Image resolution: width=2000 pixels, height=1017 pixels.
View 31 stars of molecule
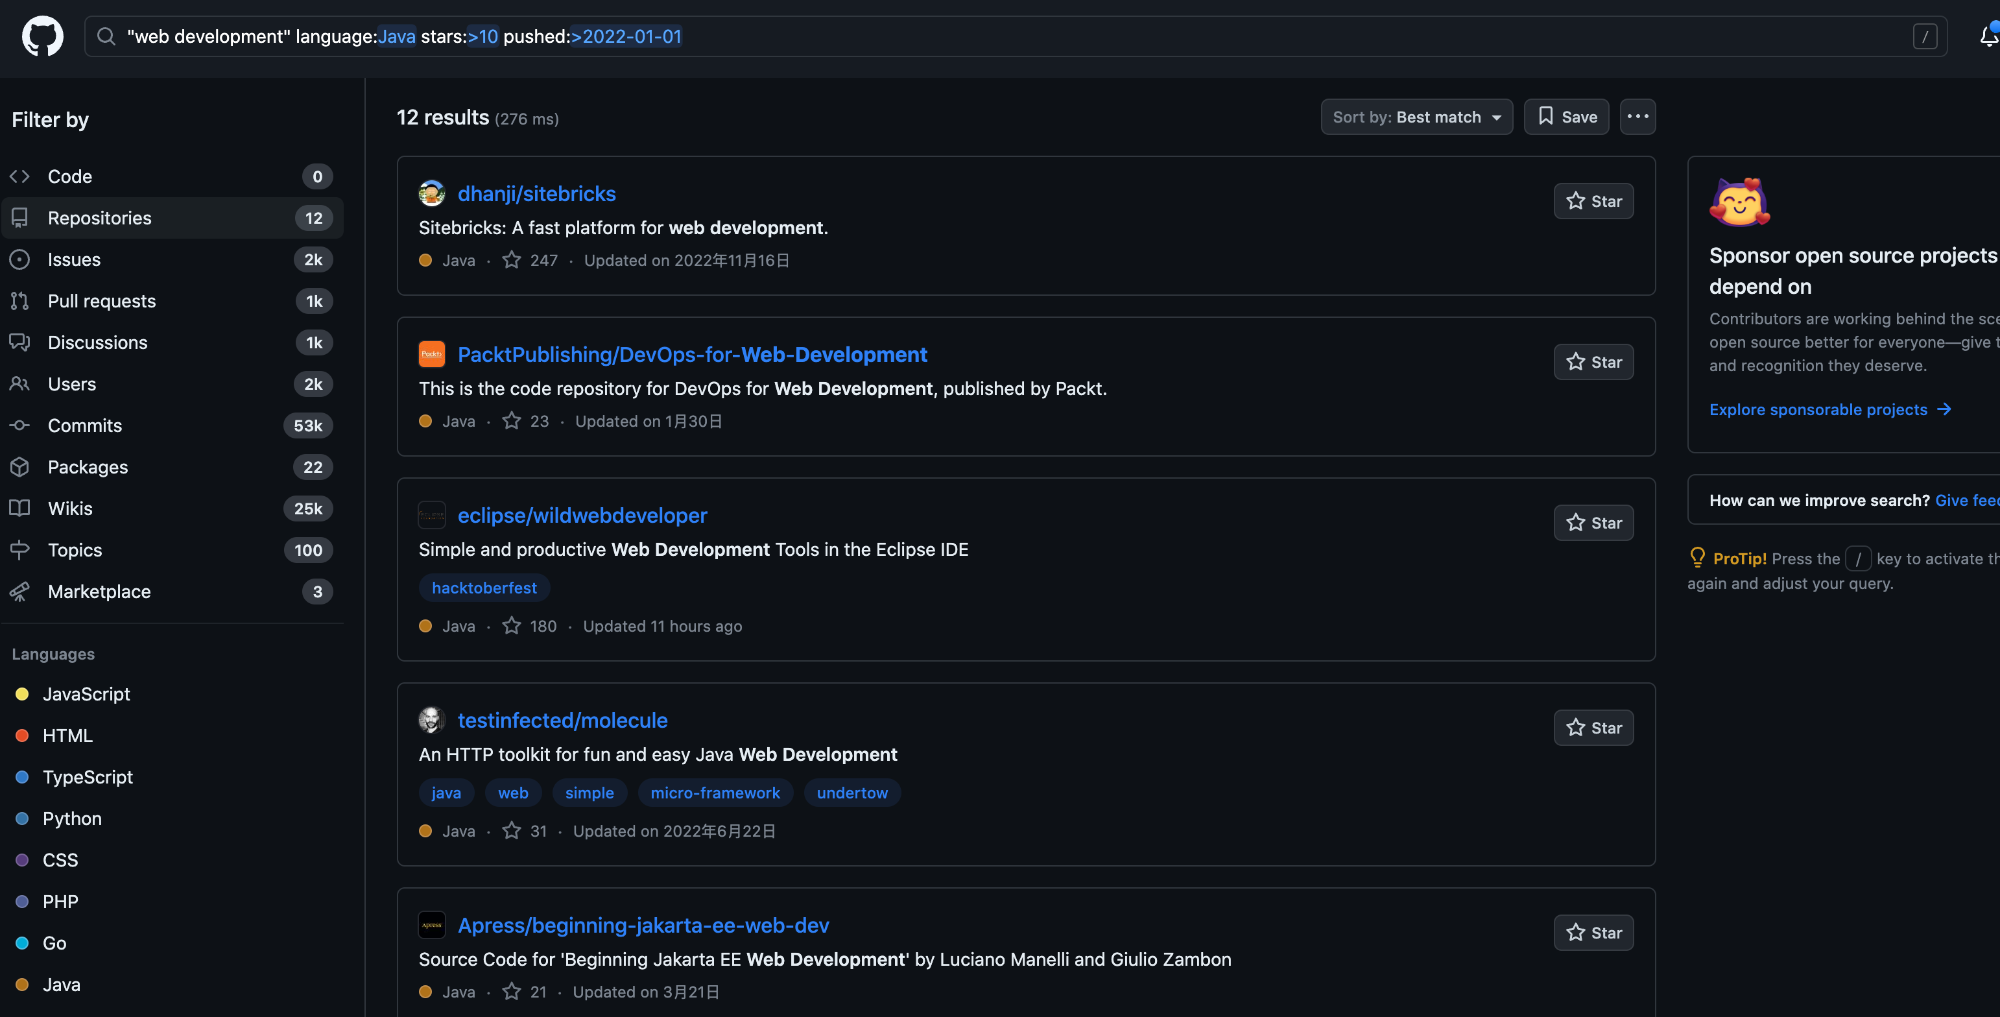click(525, 831)
